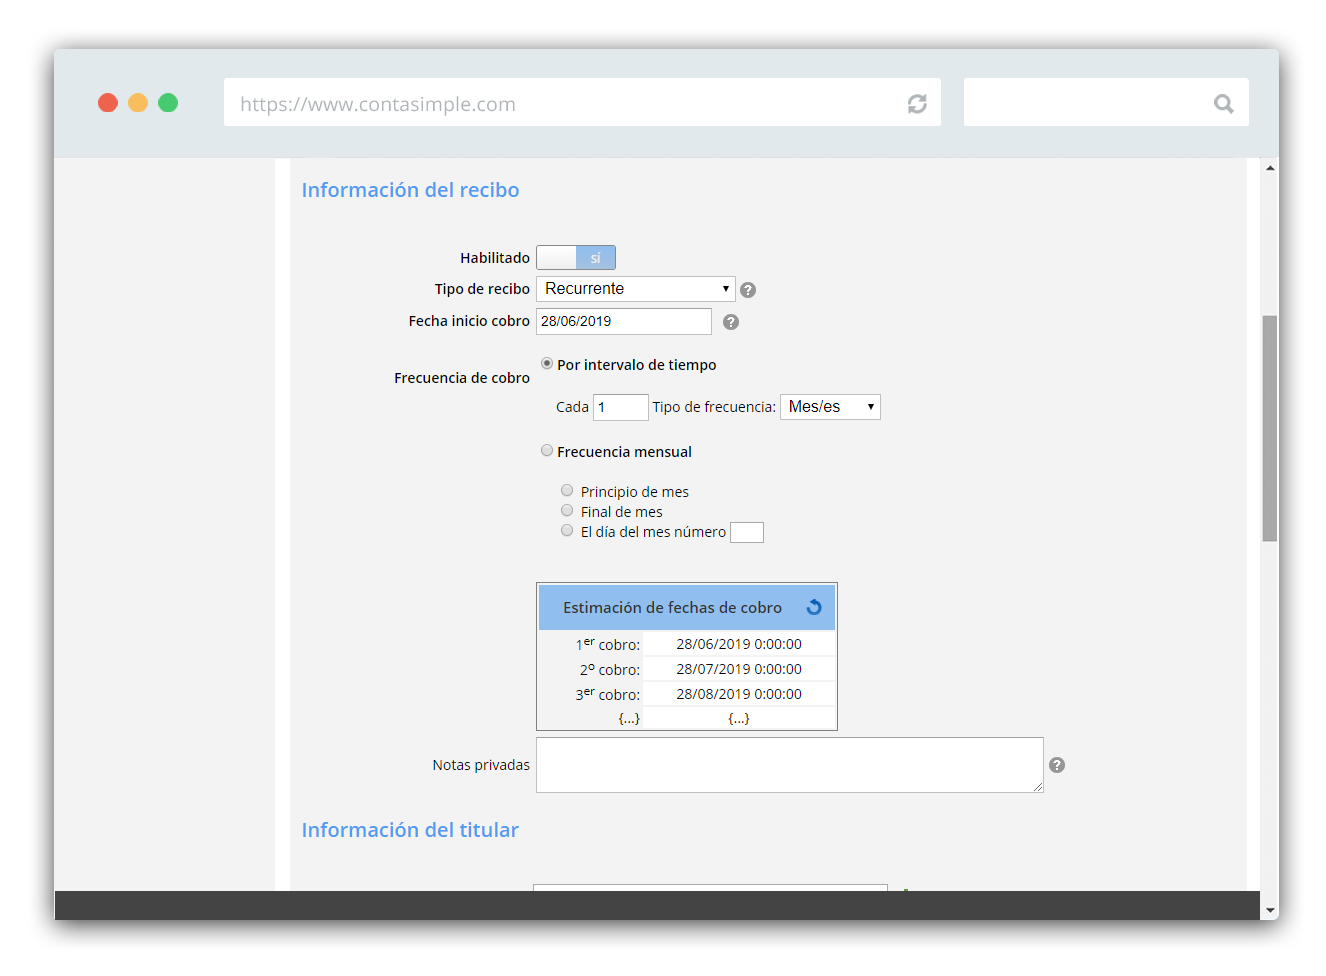Select the Frecuencia mensual radio button
This screenshot has height=976, width=1326.
(547, 451)
